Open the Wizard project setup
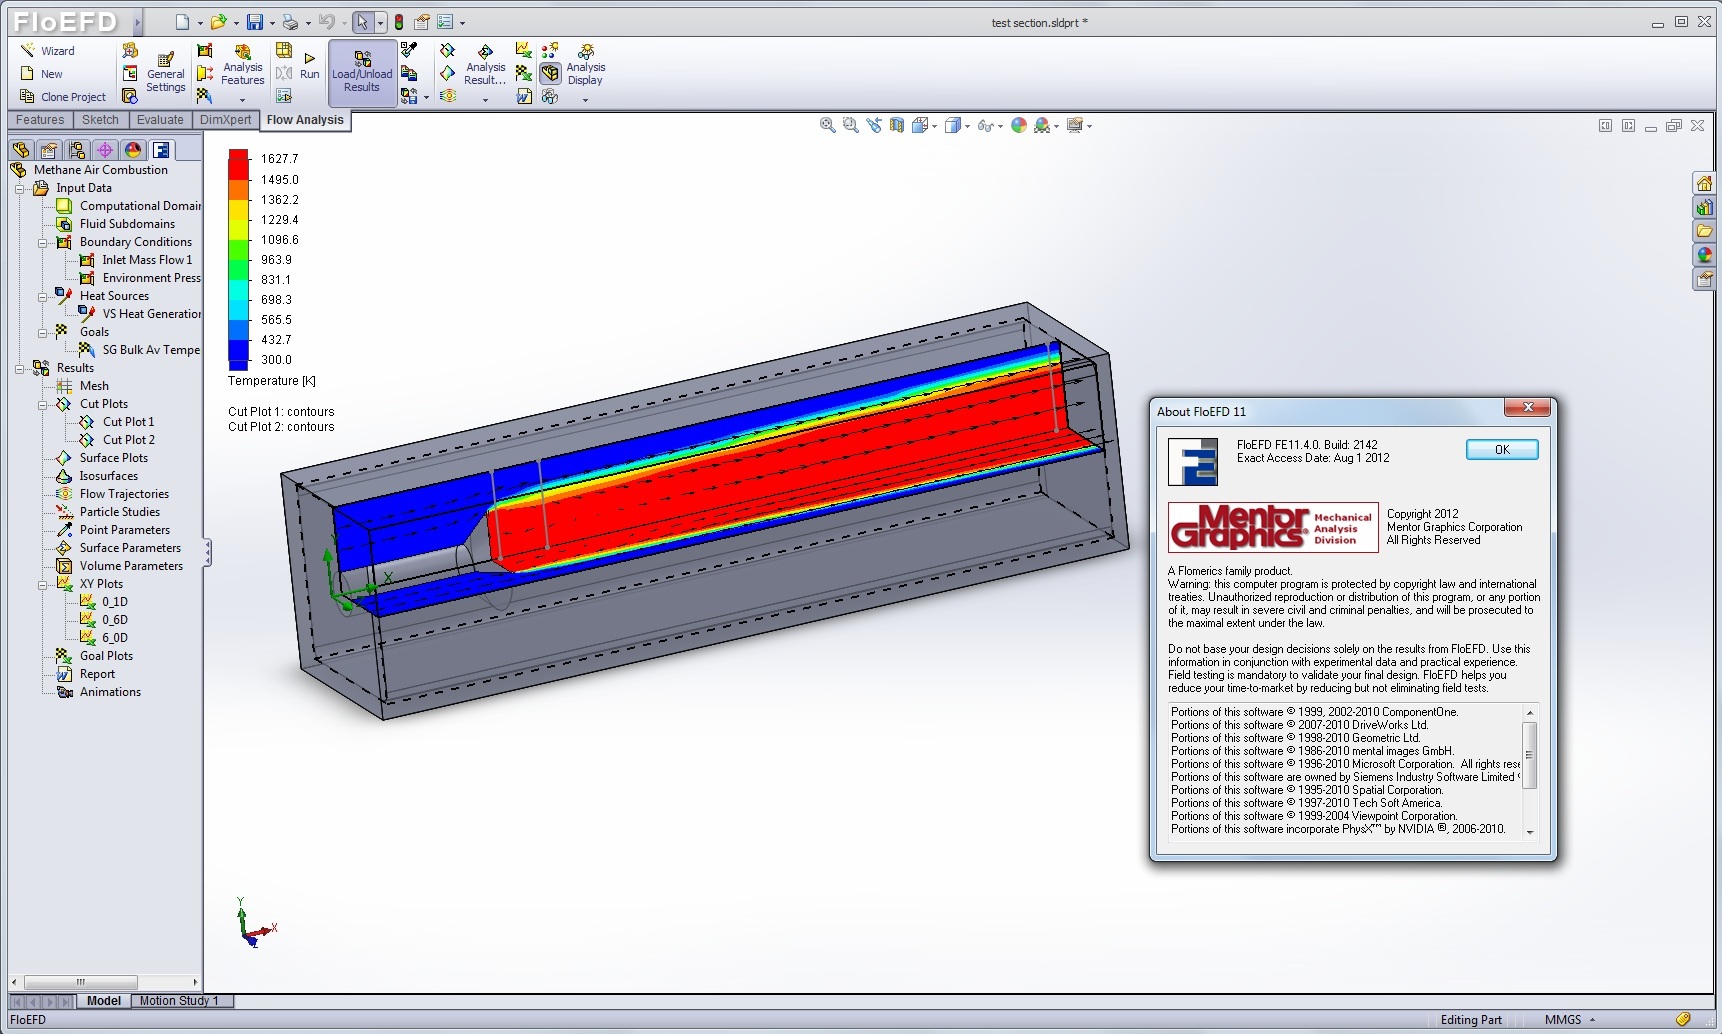1722x1034 pixels. [48, 51]
